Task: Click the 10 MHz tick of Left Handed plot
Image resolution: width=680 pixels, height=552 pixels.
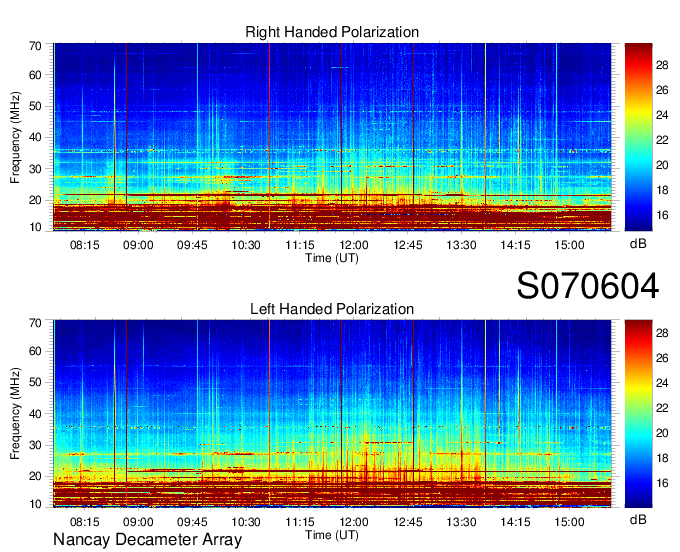Action: [x=35, y=504]
